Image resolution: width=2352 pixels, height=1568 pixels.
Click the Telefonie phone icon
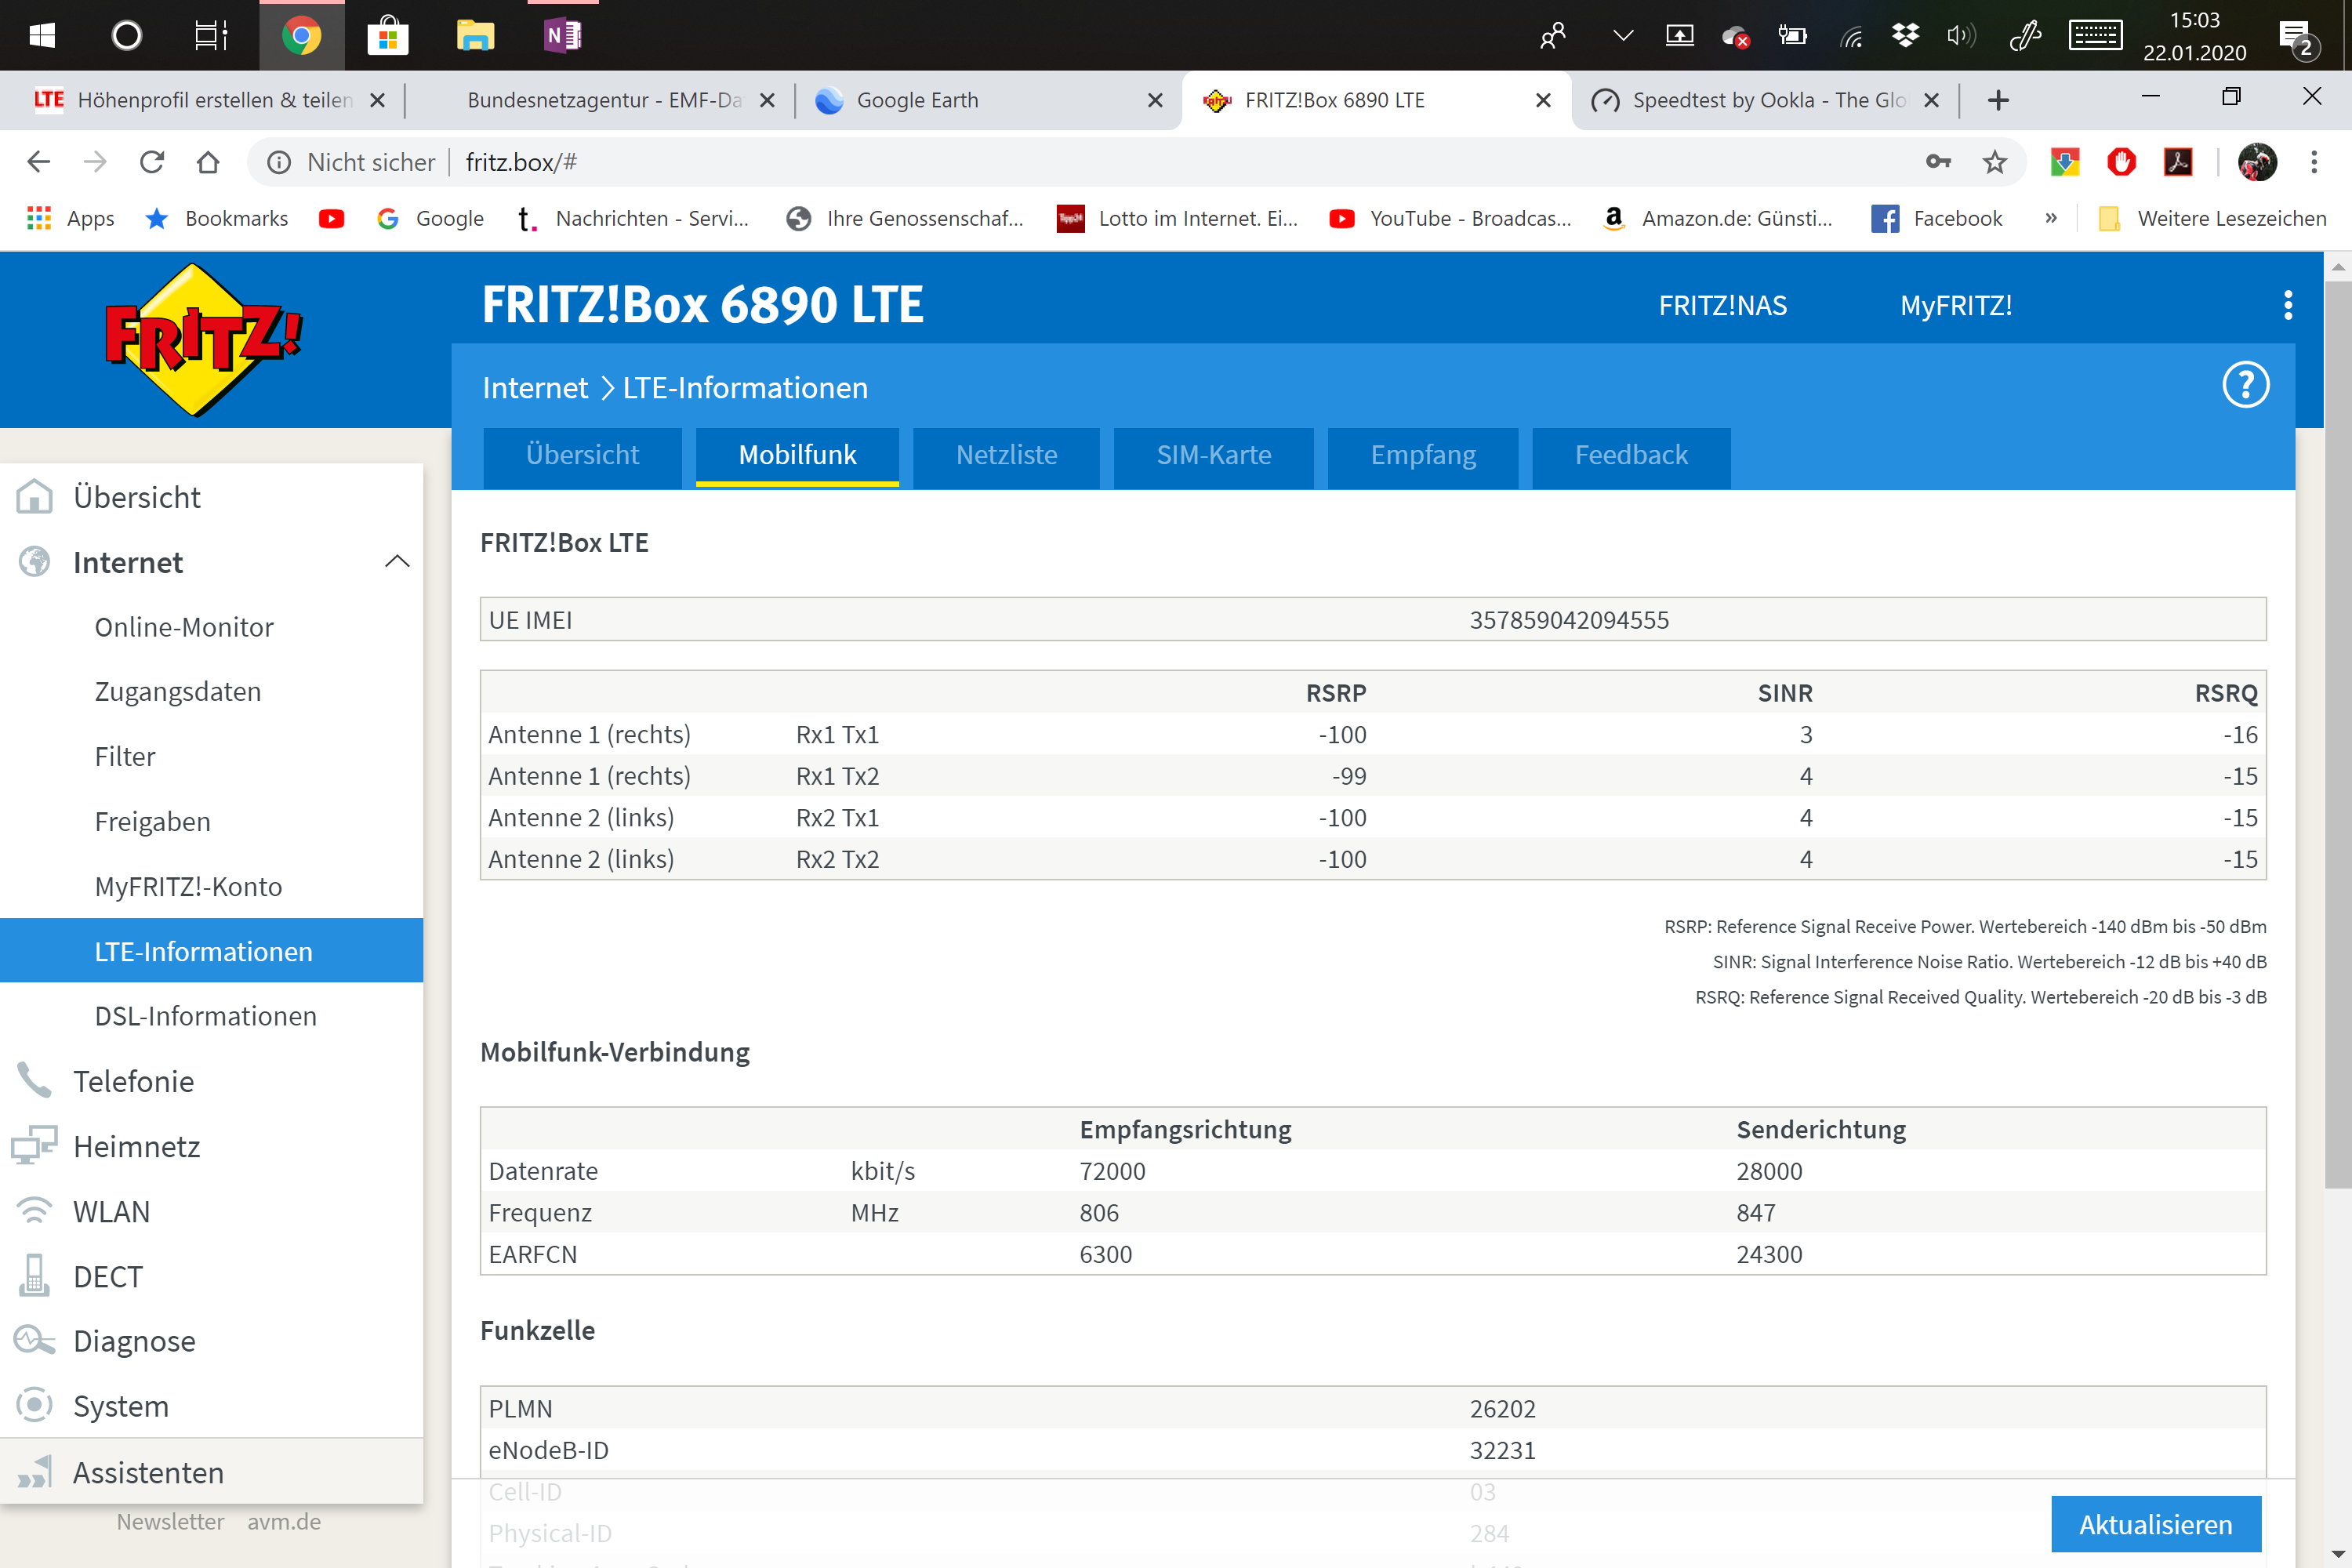coord(35,1081)
